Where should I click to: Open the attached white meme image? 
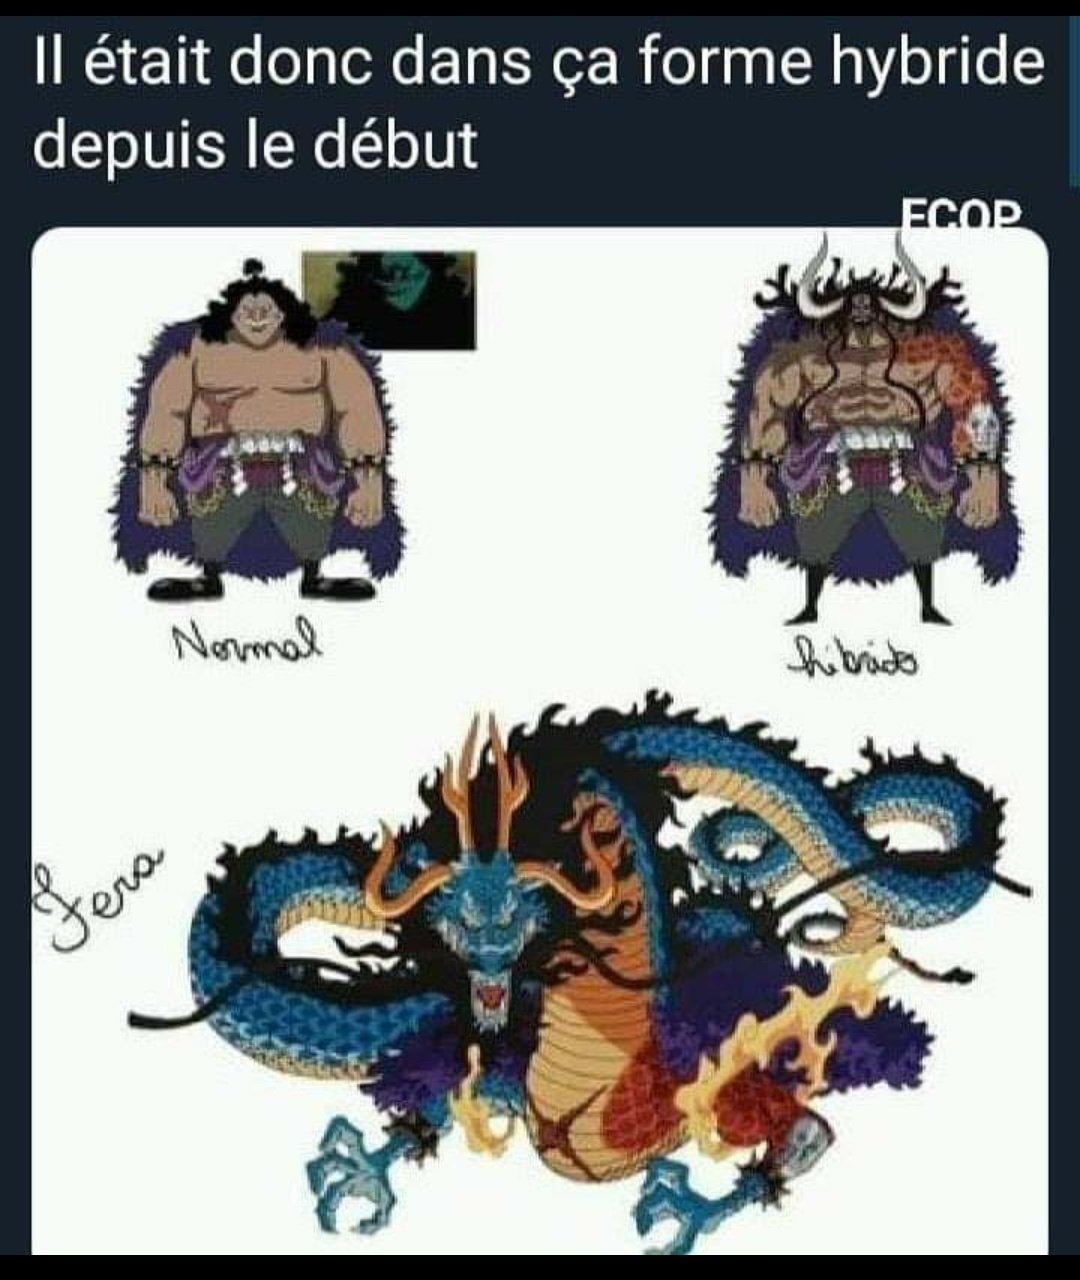click(x=540, y=740)
